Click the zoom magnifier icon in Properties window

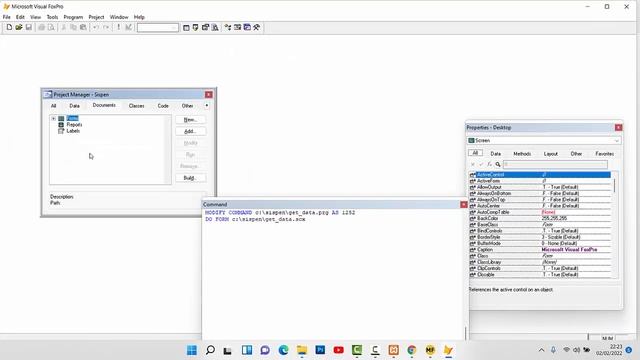coord(498,164)
